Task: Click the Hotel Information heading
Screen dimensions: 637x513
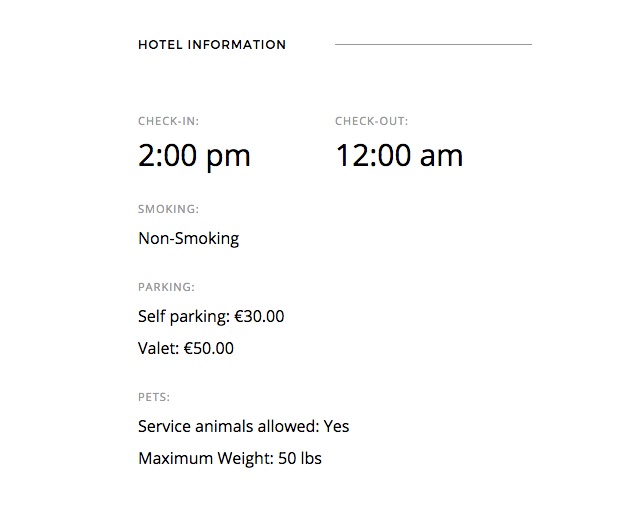Action: (212, 45)
